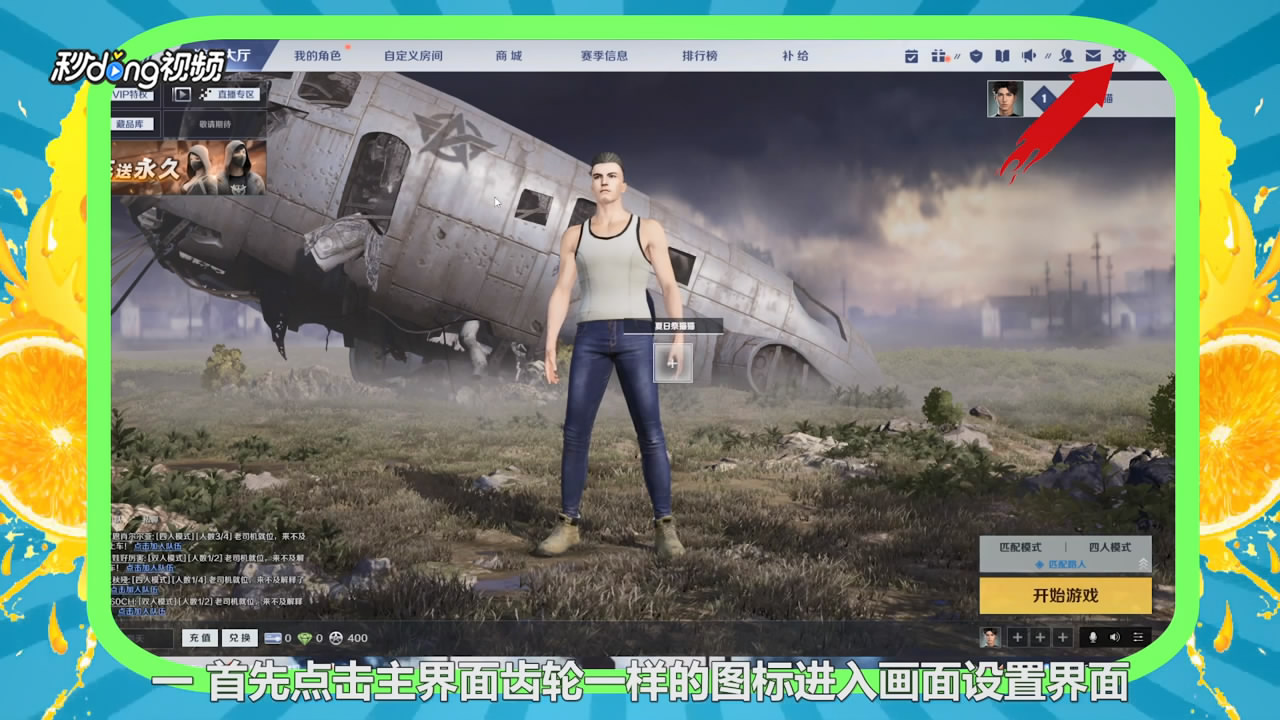Invite teammate in first plus slot
This screenshot has height=720, width=1280.
click(1017, 637)
